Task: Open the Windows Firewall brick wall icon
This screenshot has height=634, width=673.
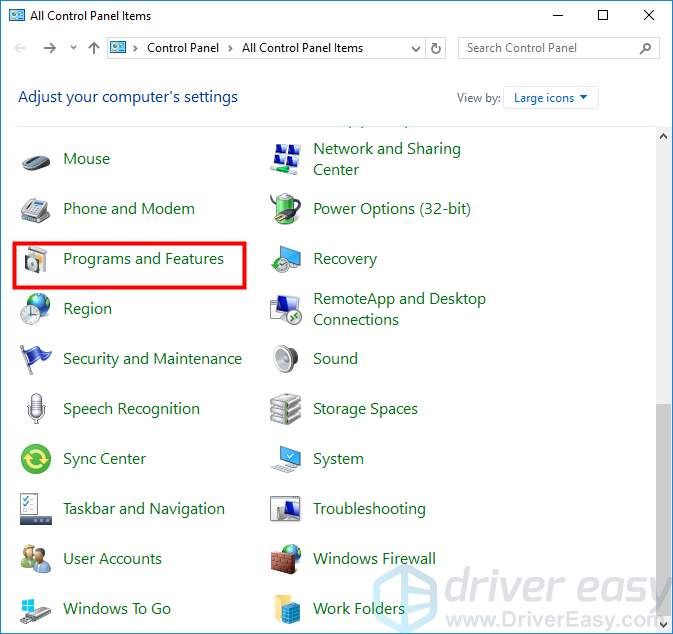Action: (x=286, y=559)
